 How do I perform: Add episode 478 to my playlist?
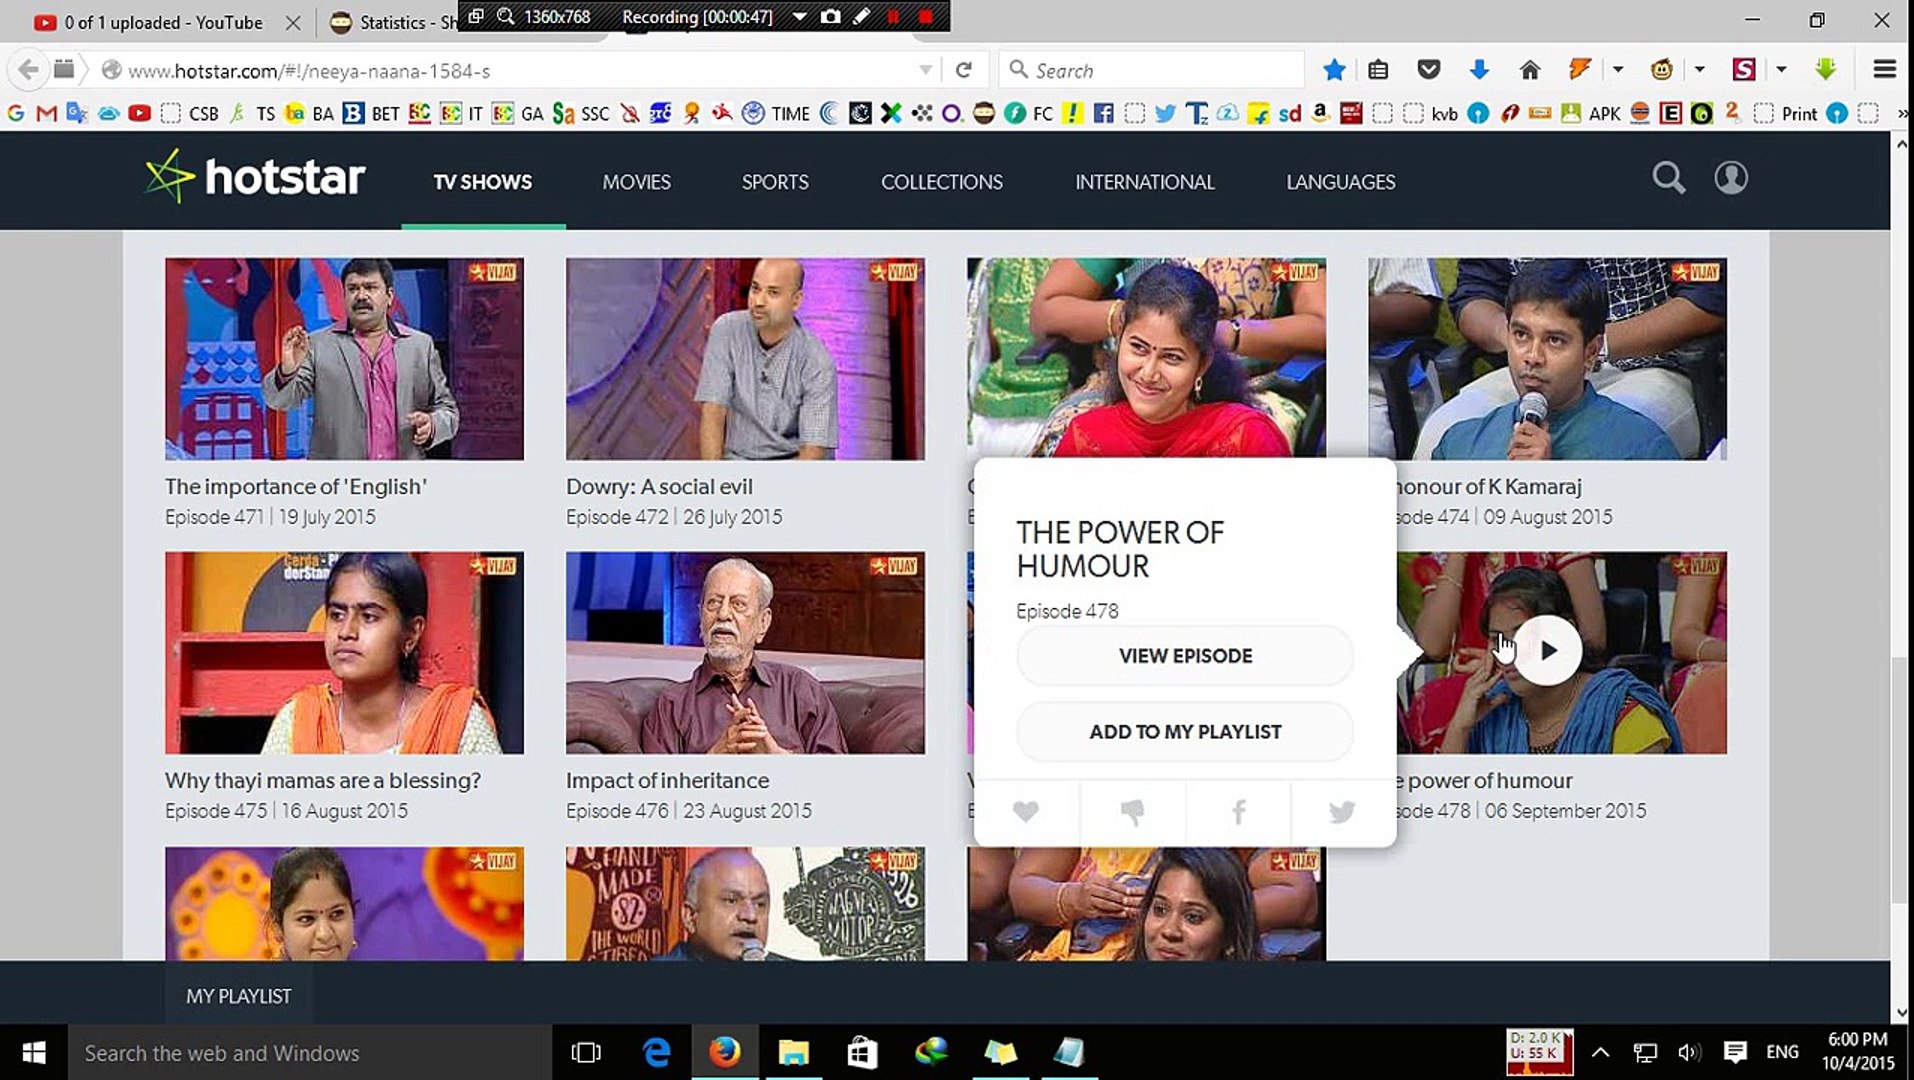point(1184,732)
